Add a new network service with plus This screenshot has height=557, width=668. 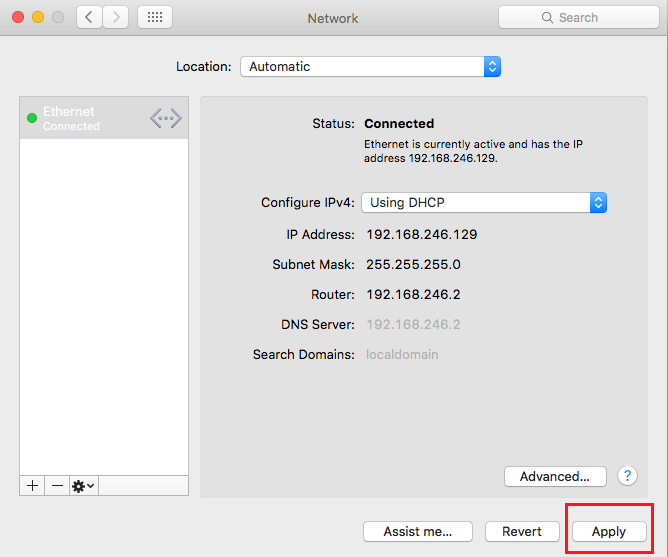point(32,485)
